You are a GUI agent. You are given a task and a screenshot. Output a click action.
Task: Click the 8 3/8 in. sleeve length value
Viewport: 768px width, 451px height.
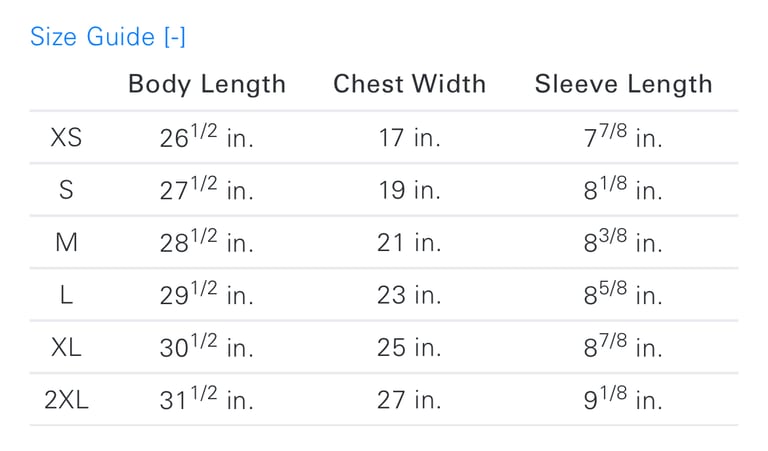(x=623, y=243)
